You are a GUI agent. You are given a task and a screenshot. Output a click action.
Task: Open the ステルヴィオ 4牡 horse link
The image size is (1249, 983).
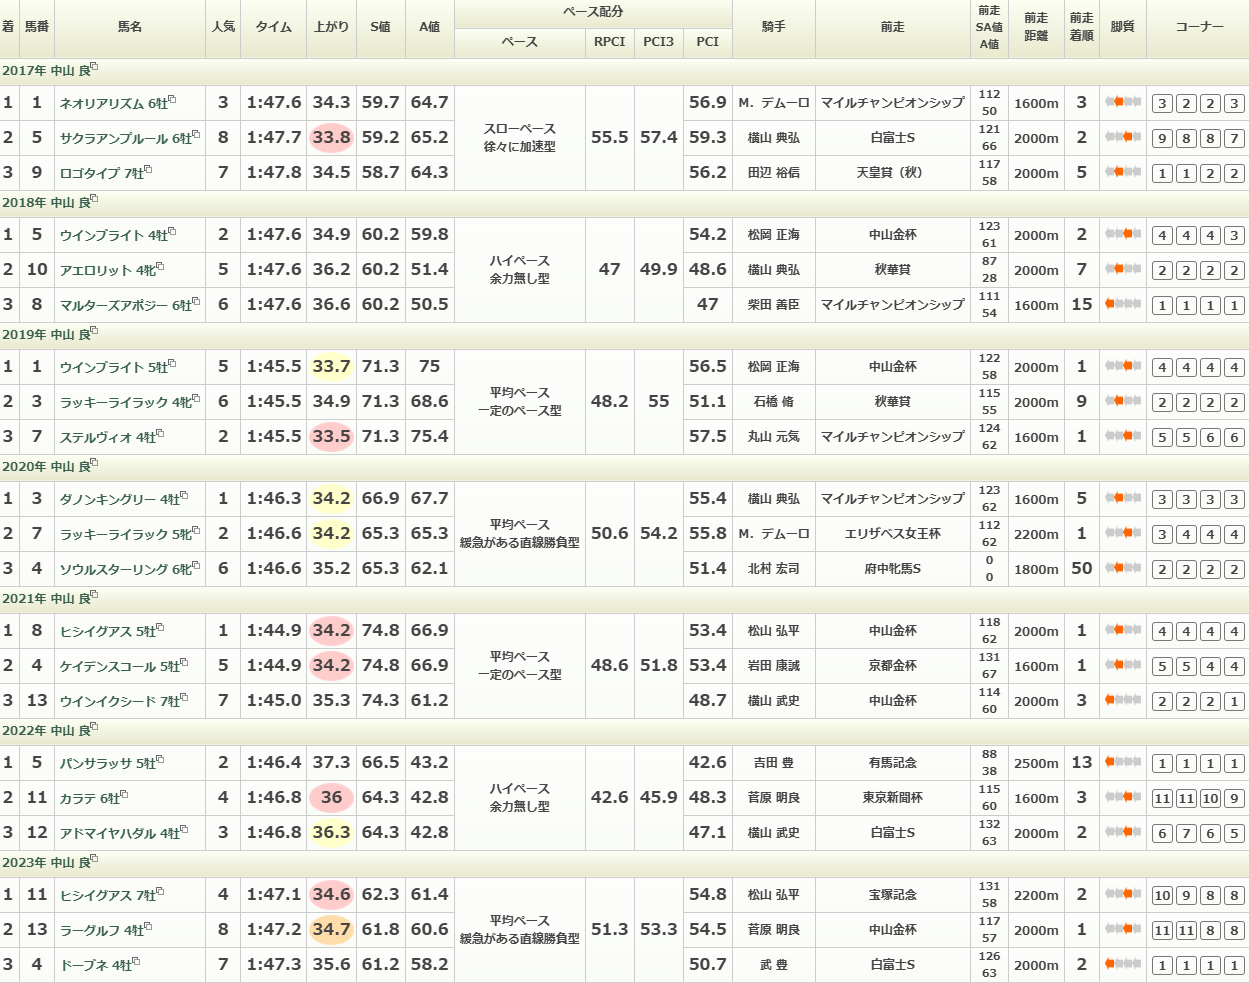106,437
